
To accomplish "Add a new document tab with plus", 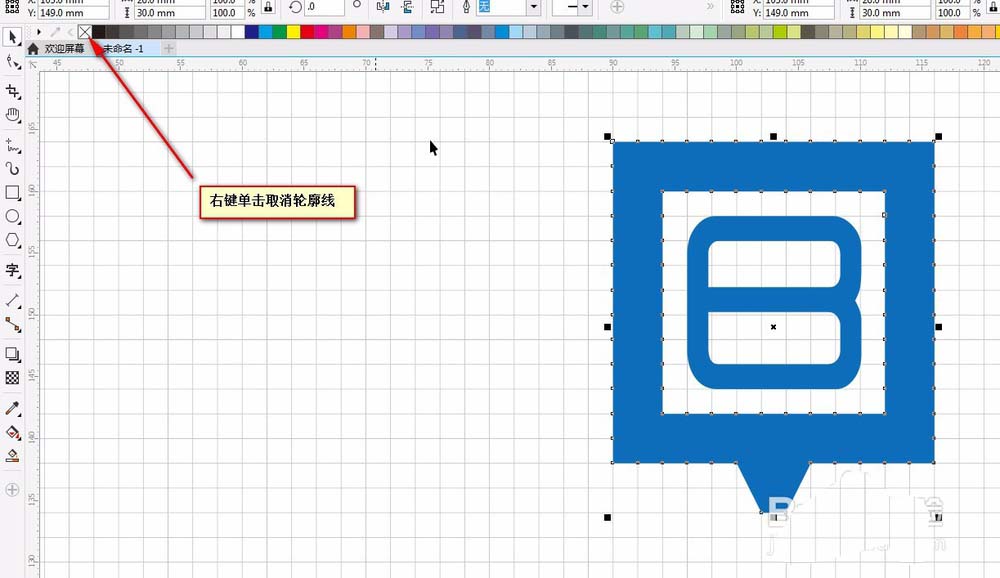I will click(x=168, y=48).
